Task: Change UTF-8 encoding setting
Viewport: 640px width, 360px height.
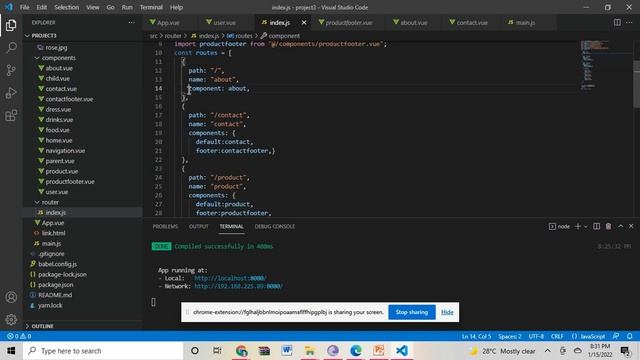Action: tap(536, 336)
